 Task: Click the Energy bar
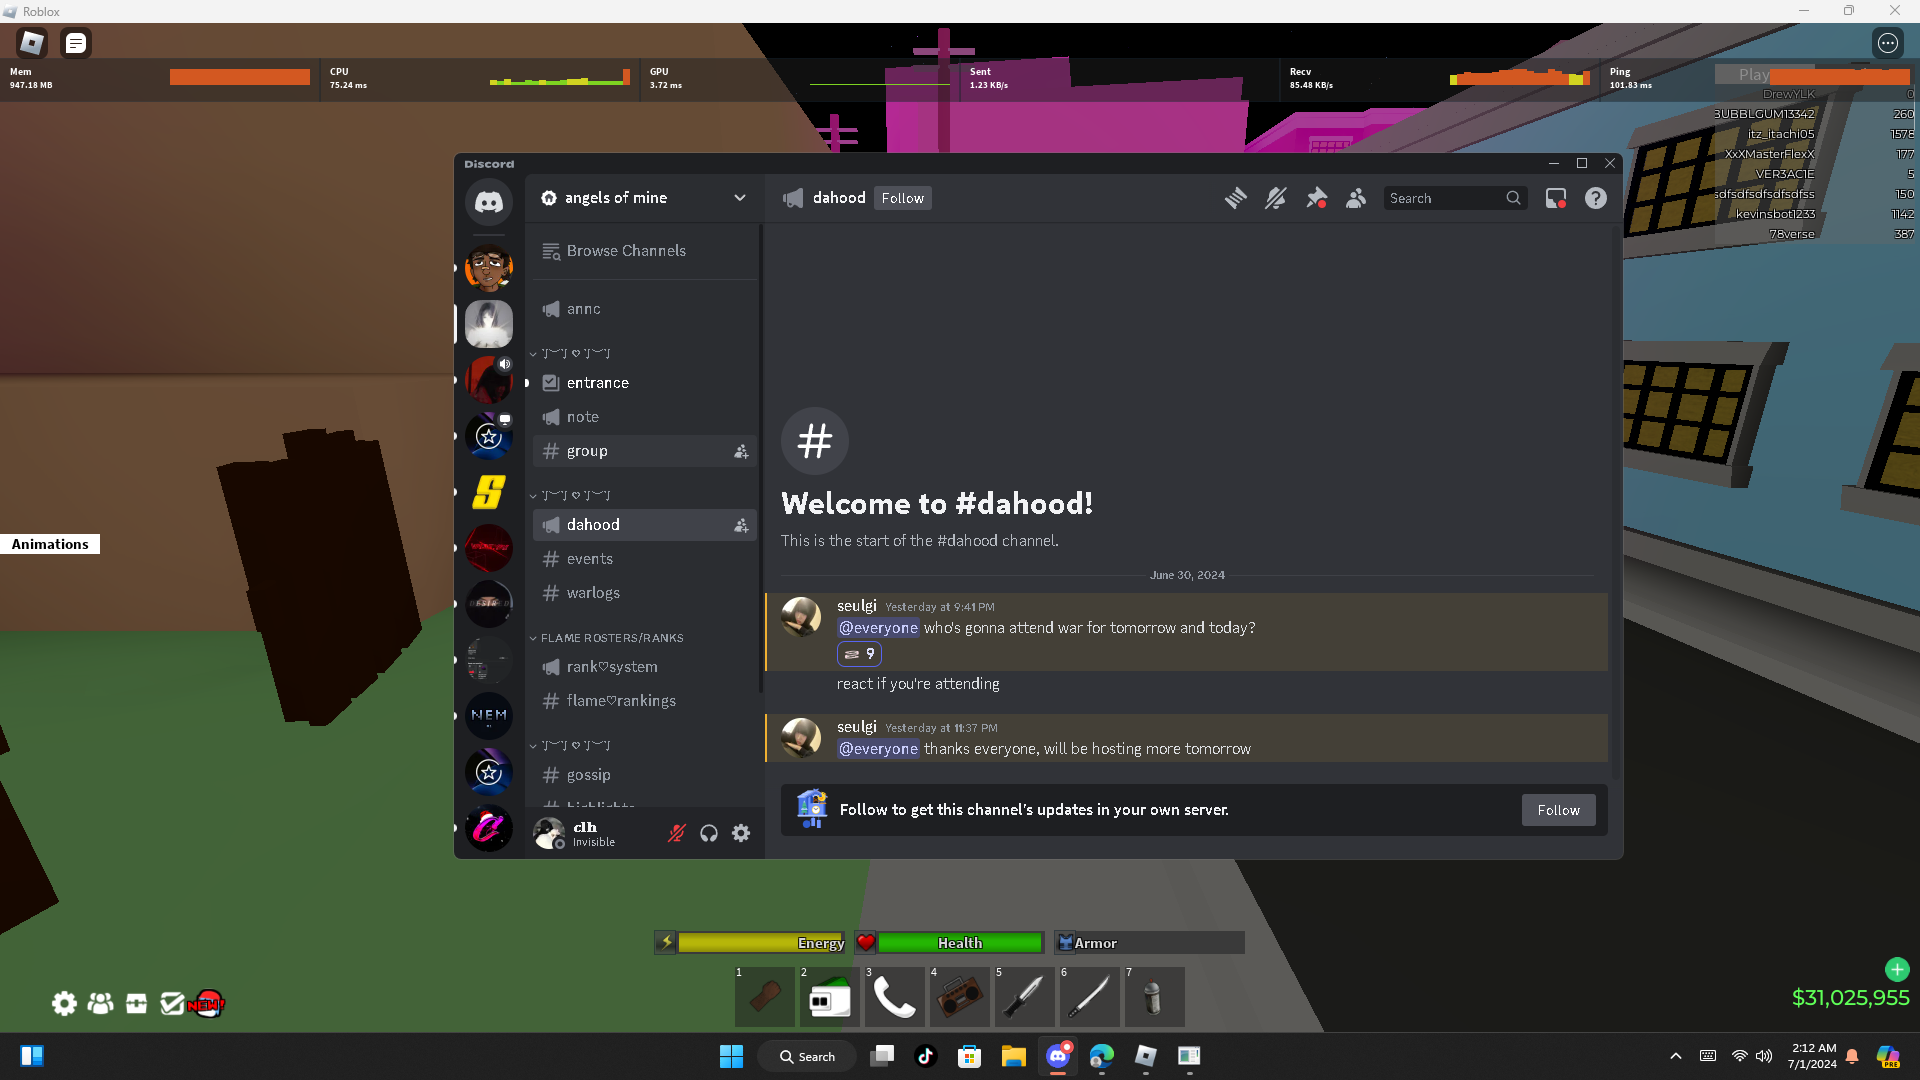pos(750,943)
